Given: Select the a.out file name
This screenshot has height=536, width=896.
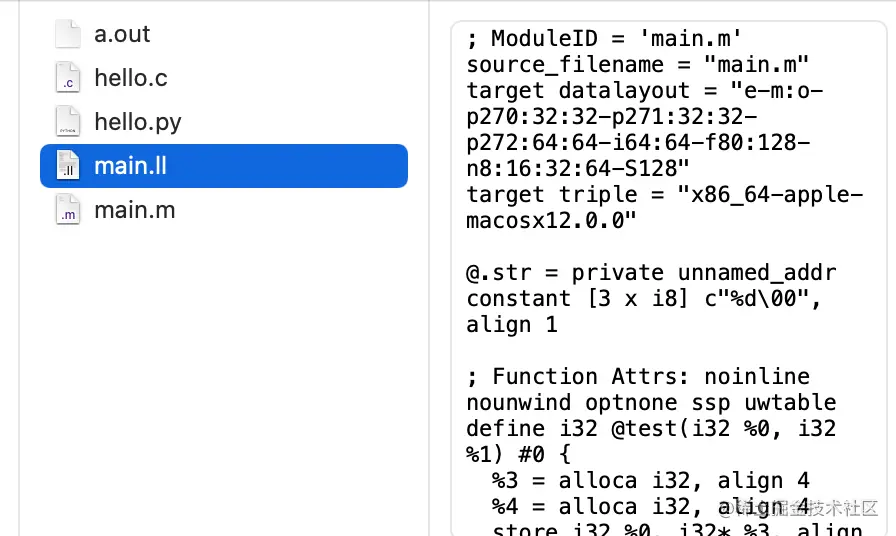Looking at the screenshot, I should 122,34.
